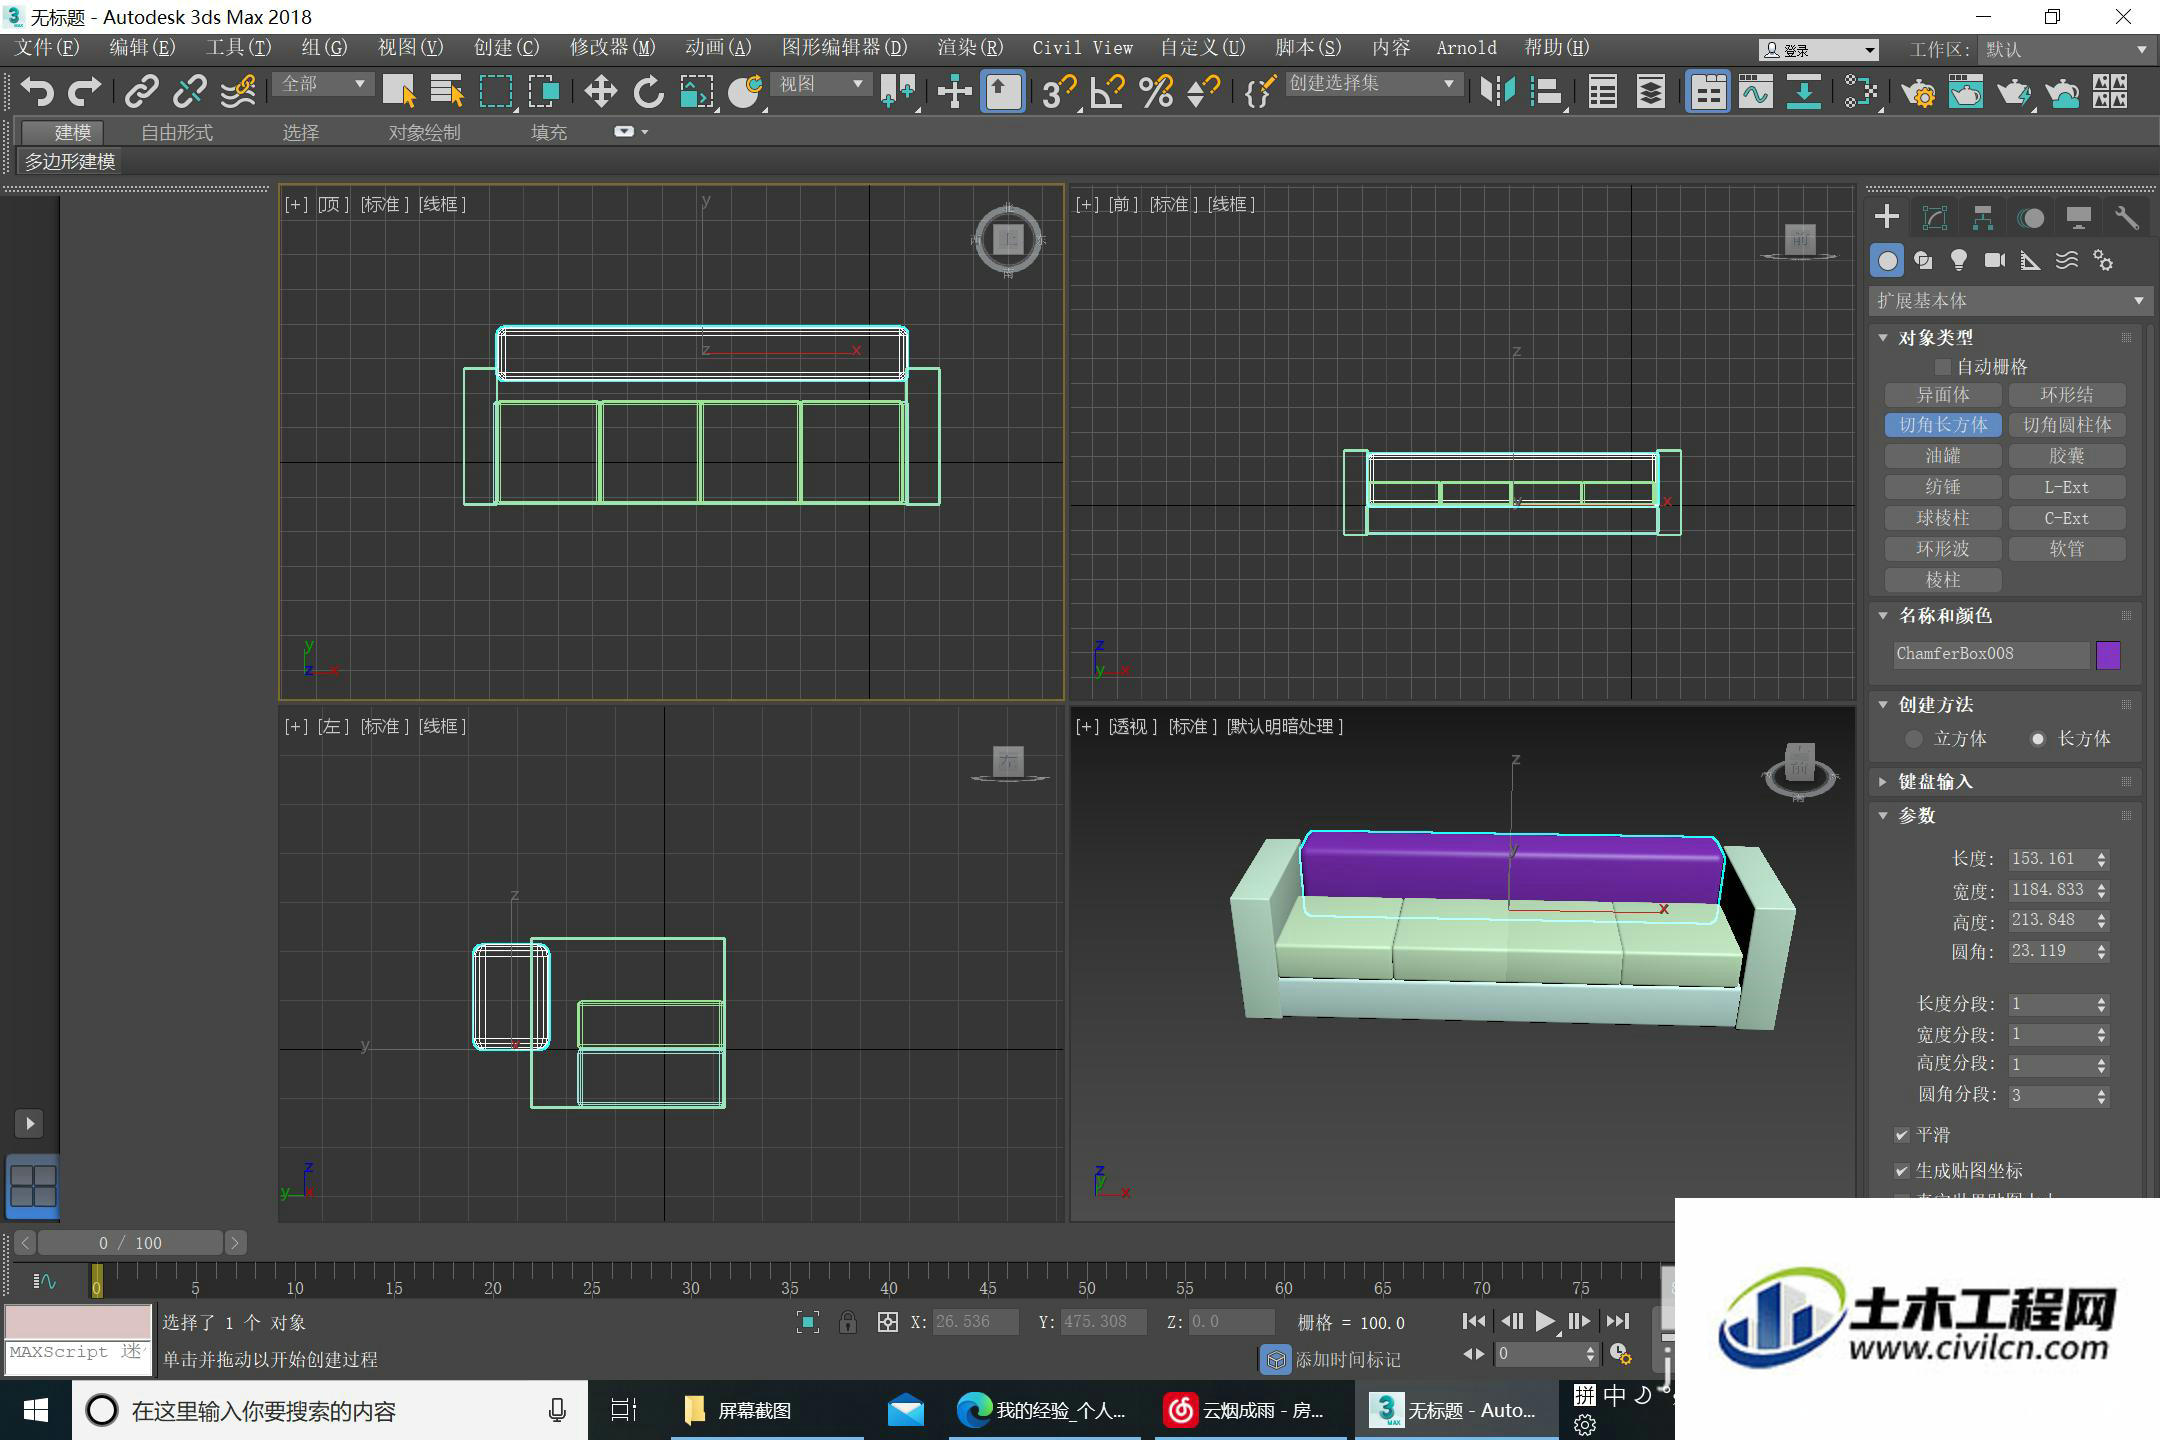This screenshot has height=1440, width=2160.
Task: Click the Play Animation button
Action: click(1545, 1322)
